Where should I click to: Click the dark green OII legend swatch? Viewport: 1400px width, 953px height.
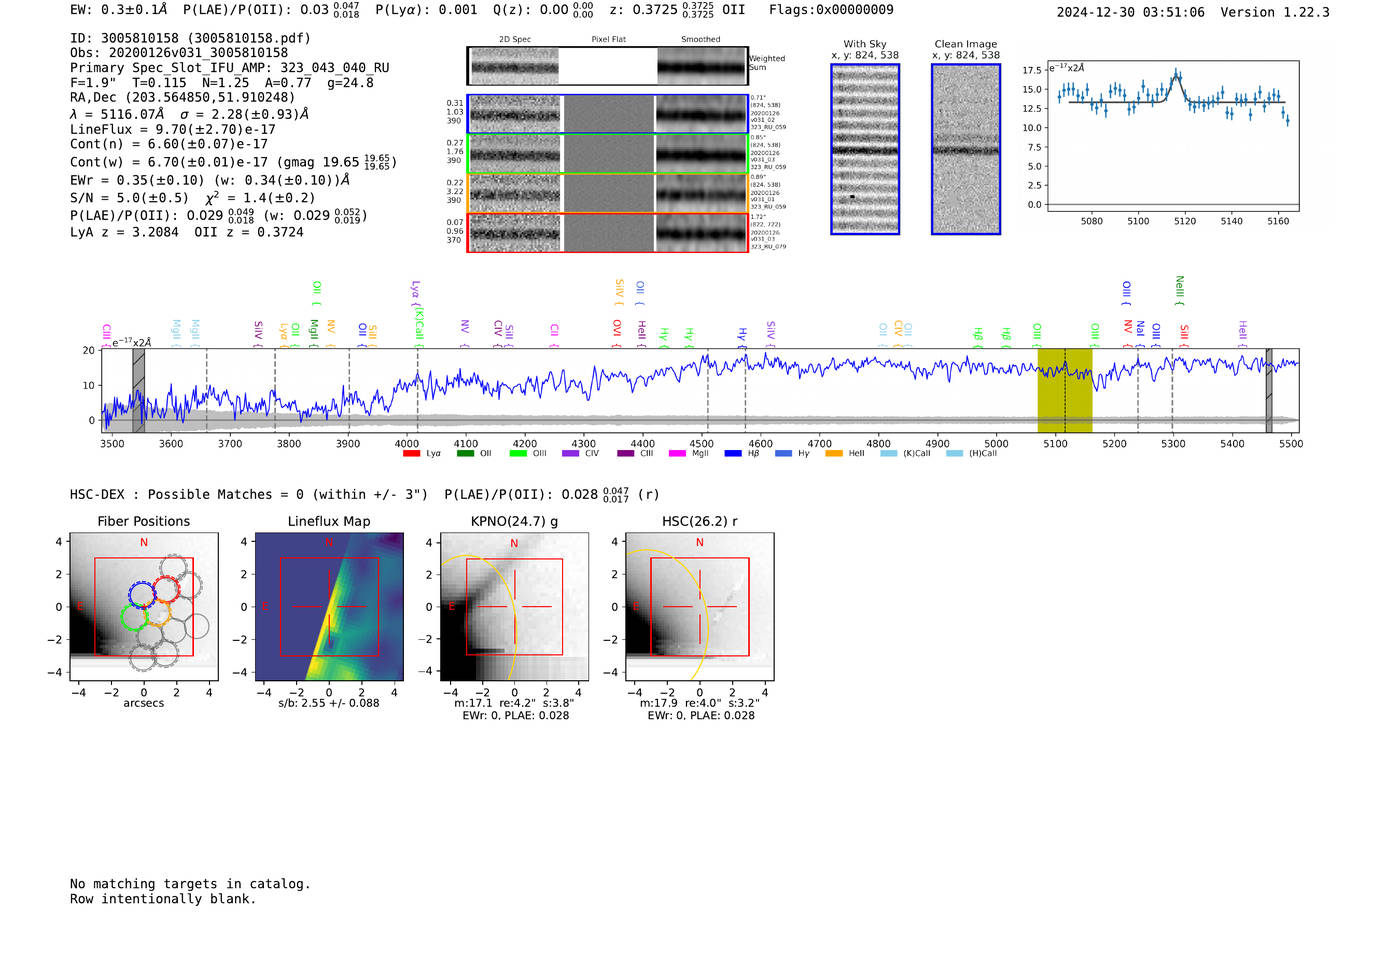coord(465,454)
